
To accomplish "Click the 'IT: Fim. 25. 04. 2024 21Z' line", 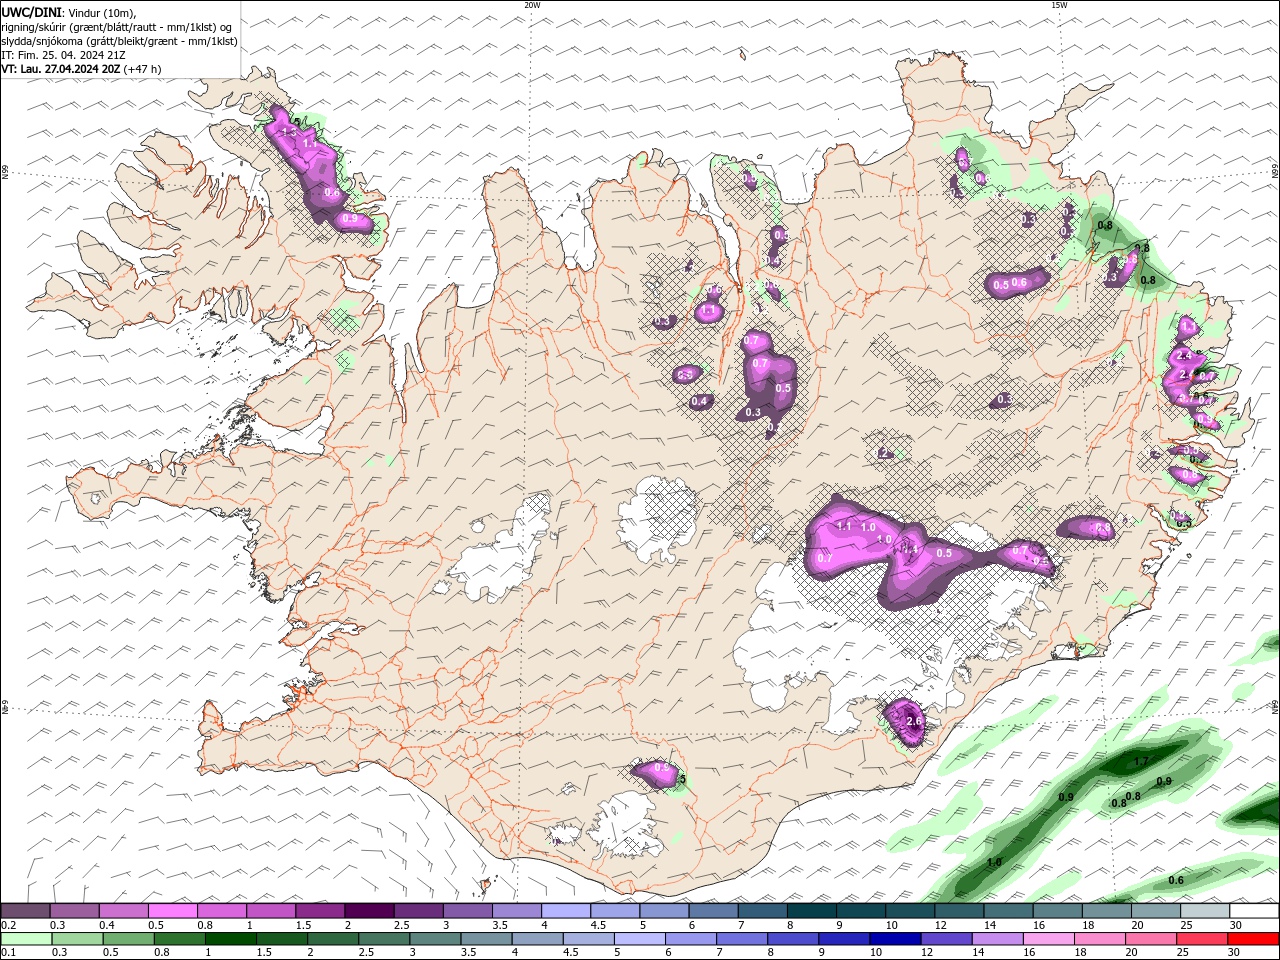I will tap(63, 55).
